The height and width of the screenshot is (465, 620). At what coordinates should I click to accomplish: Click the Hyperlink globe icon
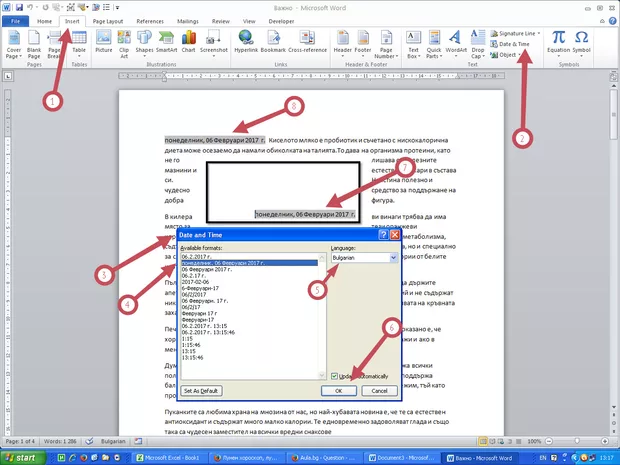246,38
